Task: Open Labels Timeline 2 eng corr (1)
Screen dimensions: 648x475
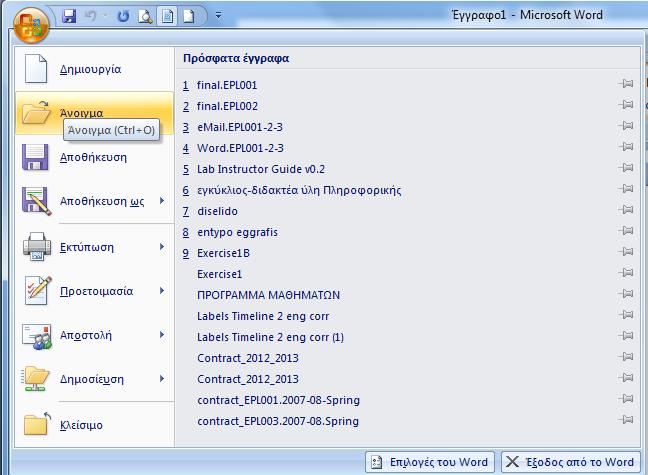Action: point(270,337)
